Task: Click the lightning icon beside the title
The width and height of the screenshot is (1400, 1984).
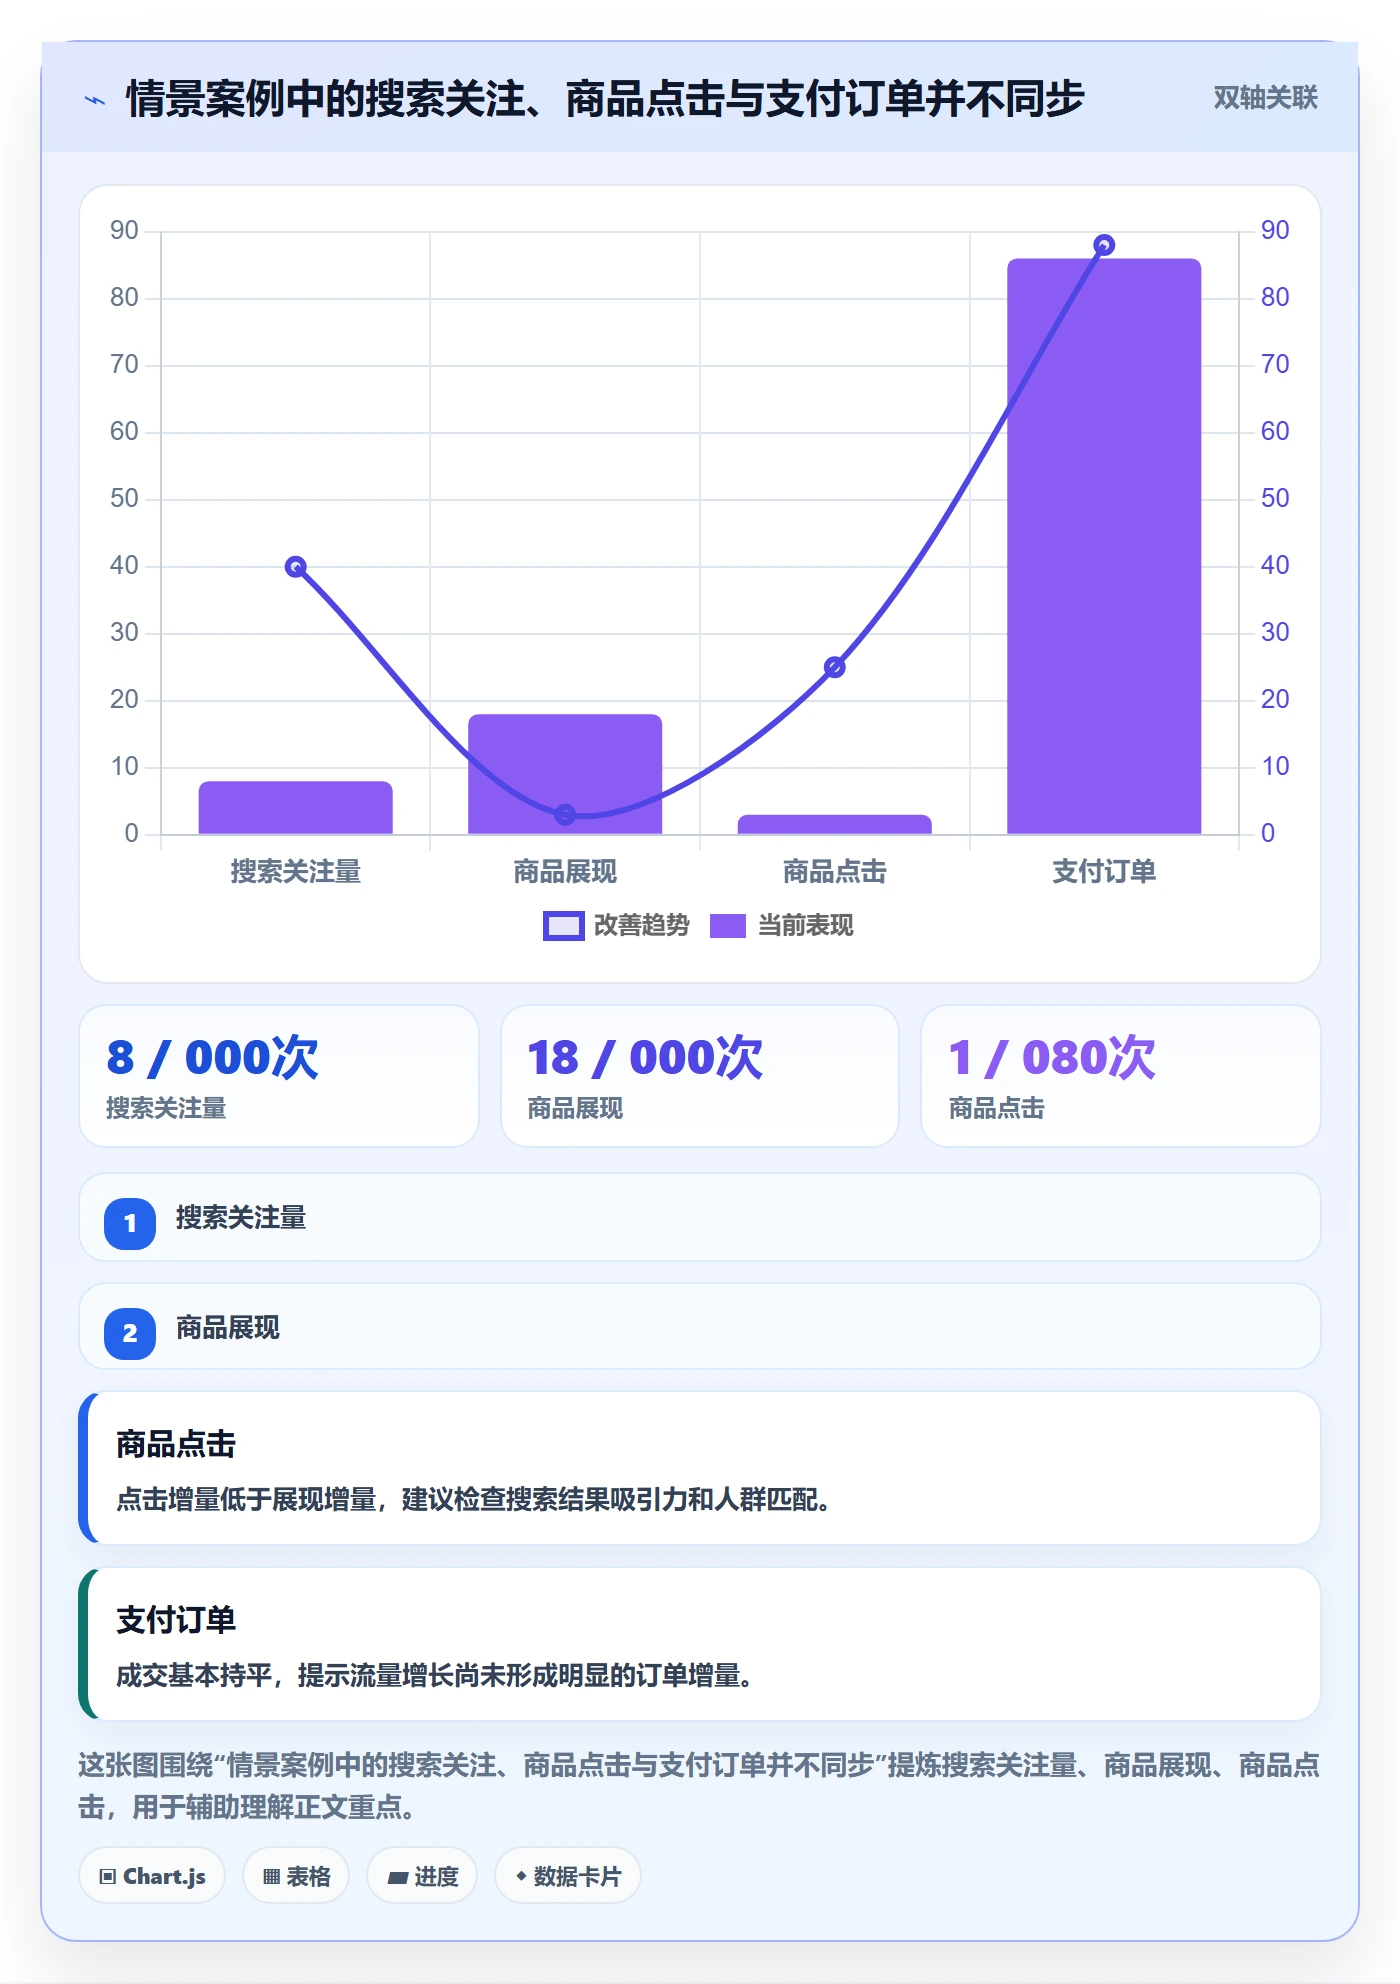Action: click(x=95, y=100)
